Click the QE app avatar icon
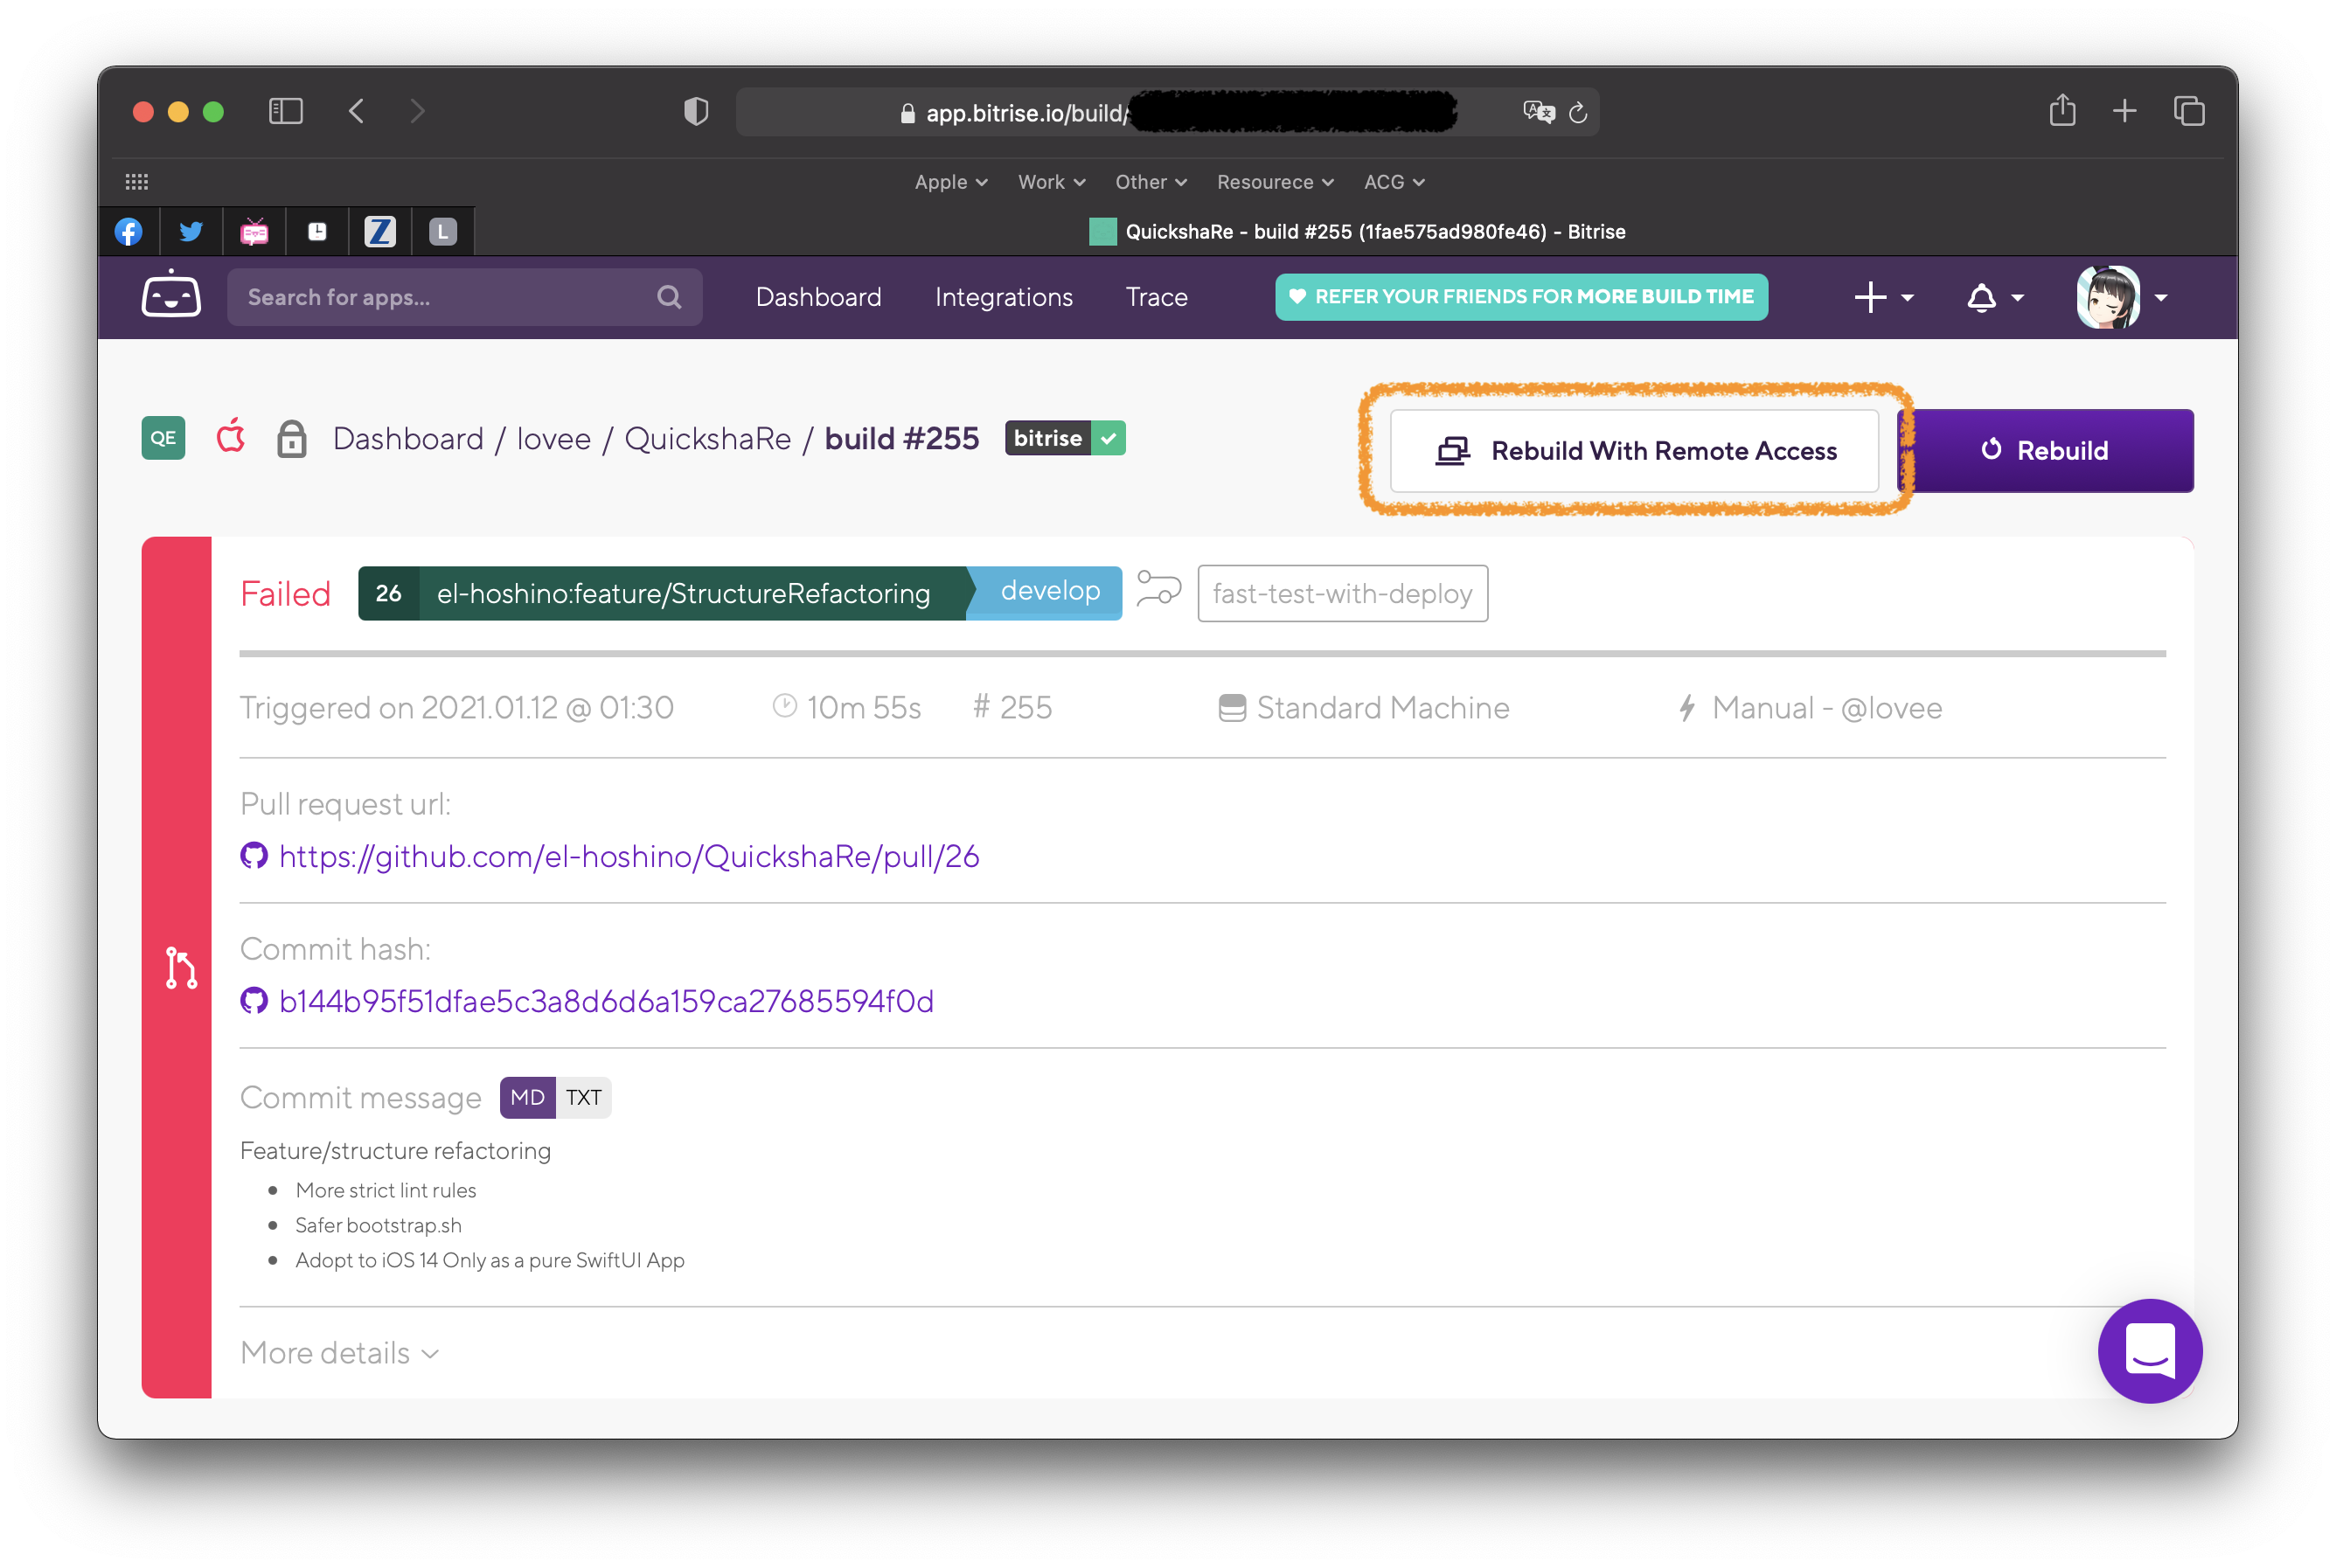2336x1568 pixels. coord(163,438)
